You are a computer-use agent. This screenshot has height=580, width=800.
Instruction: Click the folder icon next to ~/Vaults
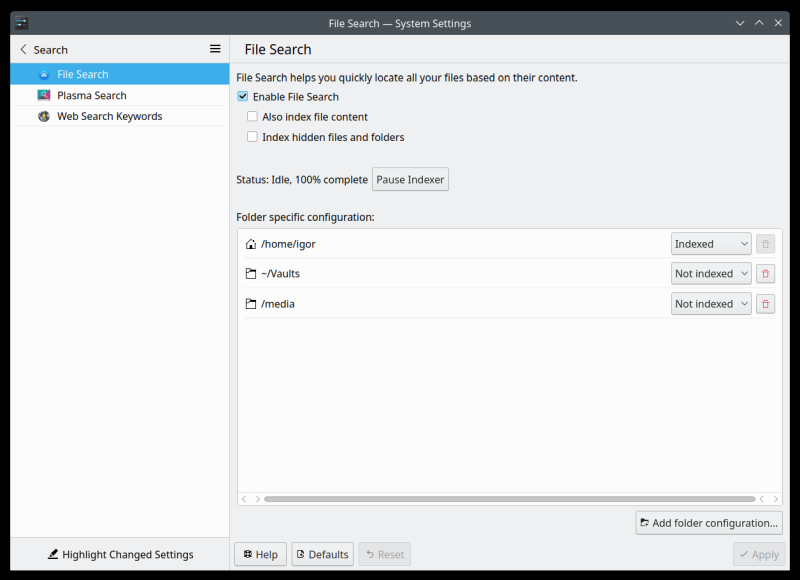tap(249, 273)
